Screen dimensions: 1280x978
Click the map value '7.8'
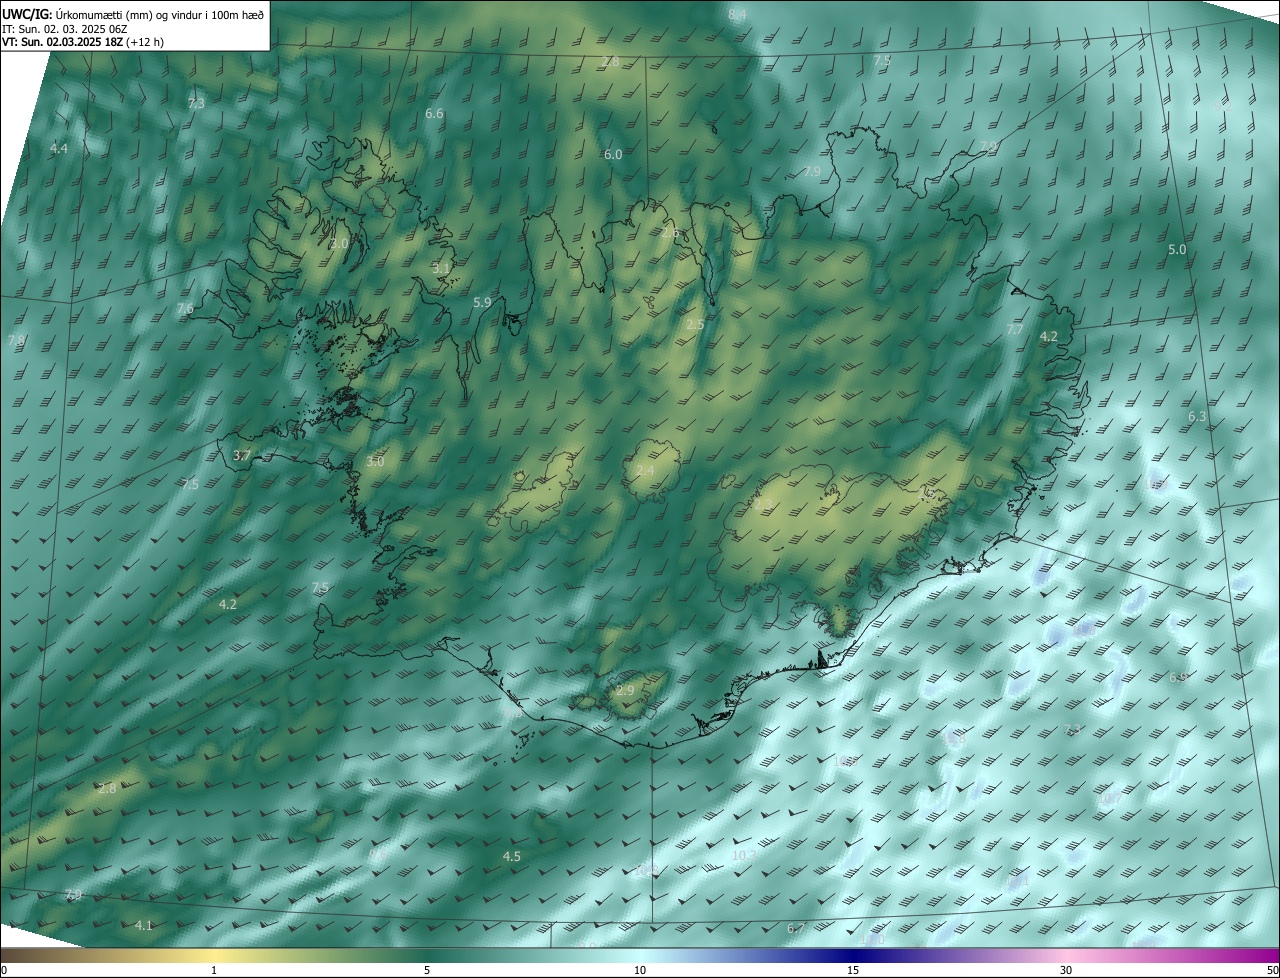16,341
